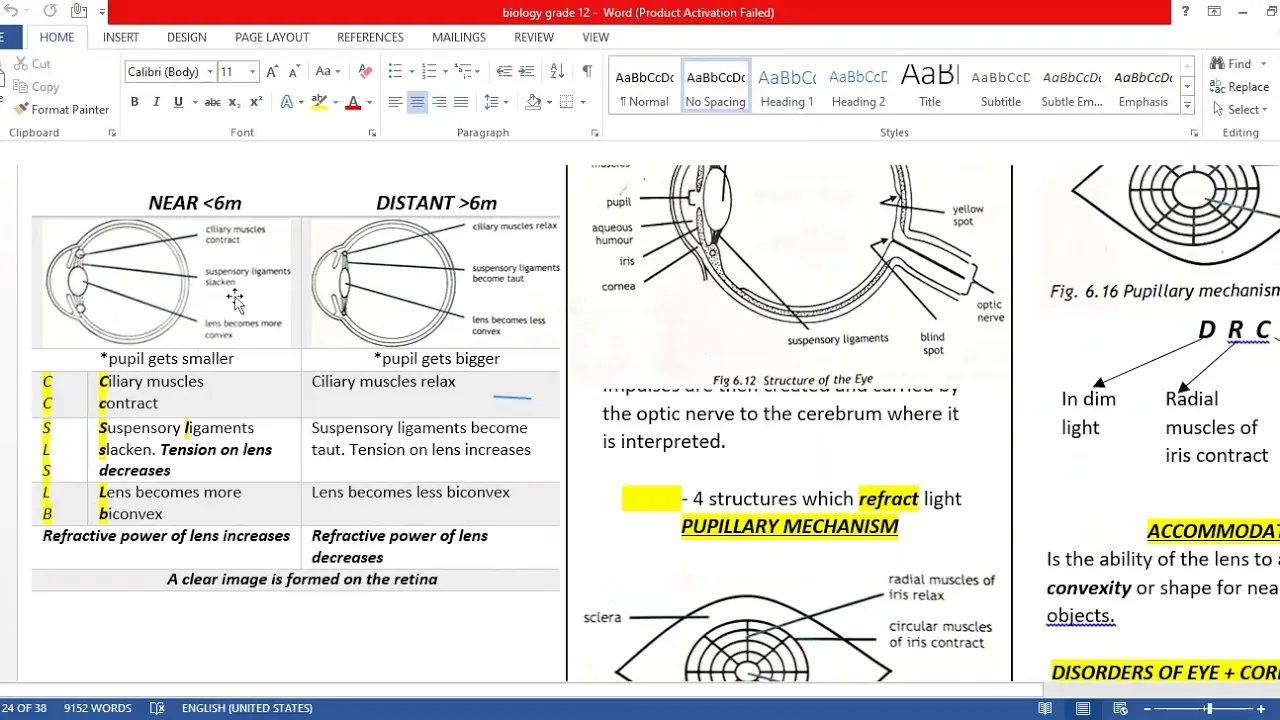Apply red font color swatch
Viewport: 1280px width, 720px height.
353,102
